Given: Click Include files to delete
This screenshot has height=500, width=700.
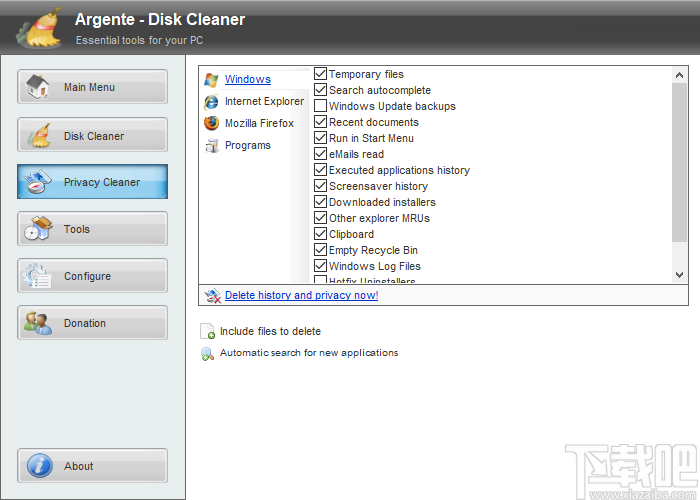Looking at the screenshot, I should click(270, 331).
